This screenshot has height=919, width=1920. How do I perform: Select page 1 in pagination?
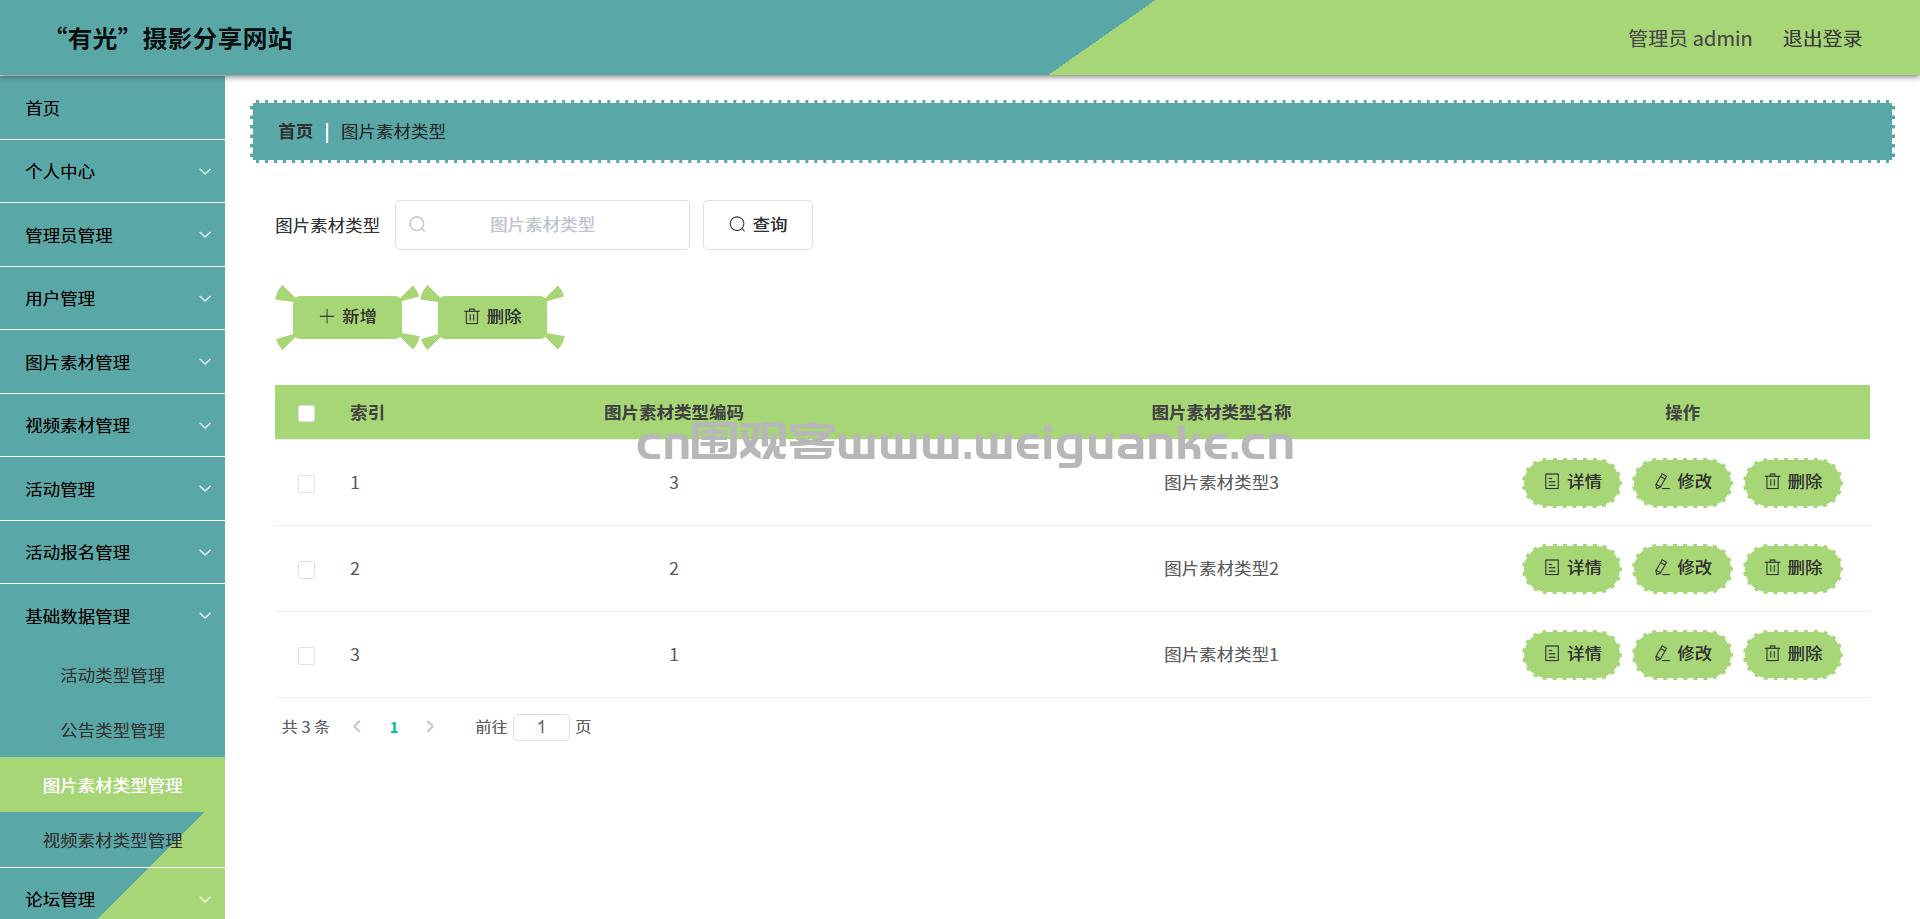coord(394,728)
